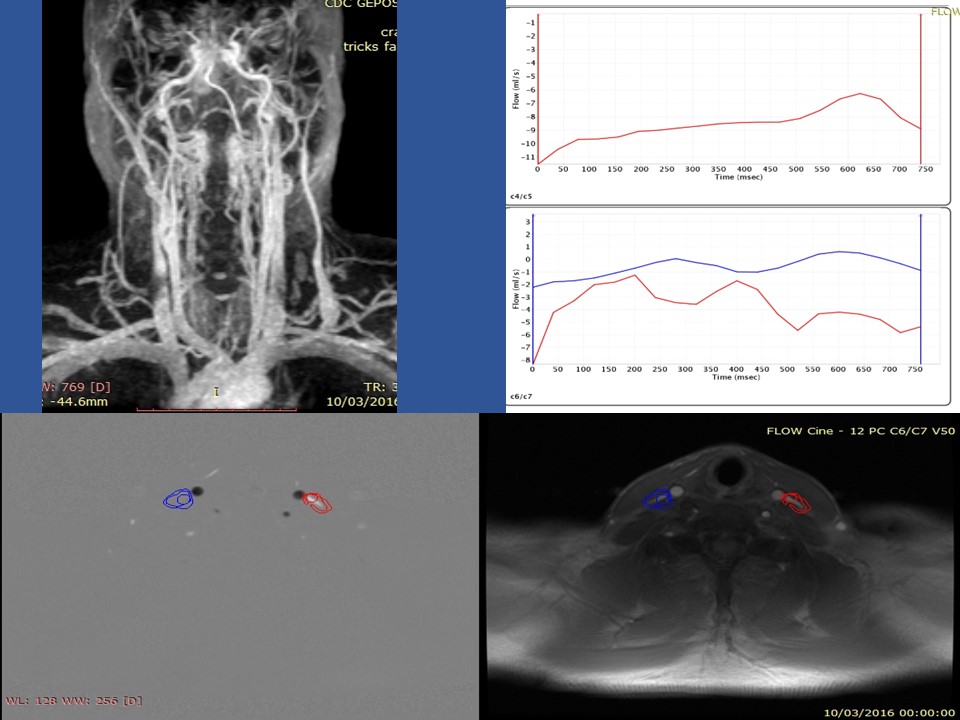
Task: Click the blue end marker line in the c6/c7 chart
Action: click(921, 289)
